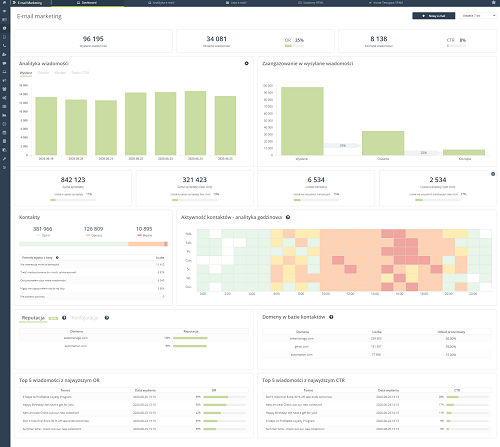This screenshot has height=447, width=500.
Task: Click help icon beside Powody wypisu z bazy
Action: tap(57, 258)
